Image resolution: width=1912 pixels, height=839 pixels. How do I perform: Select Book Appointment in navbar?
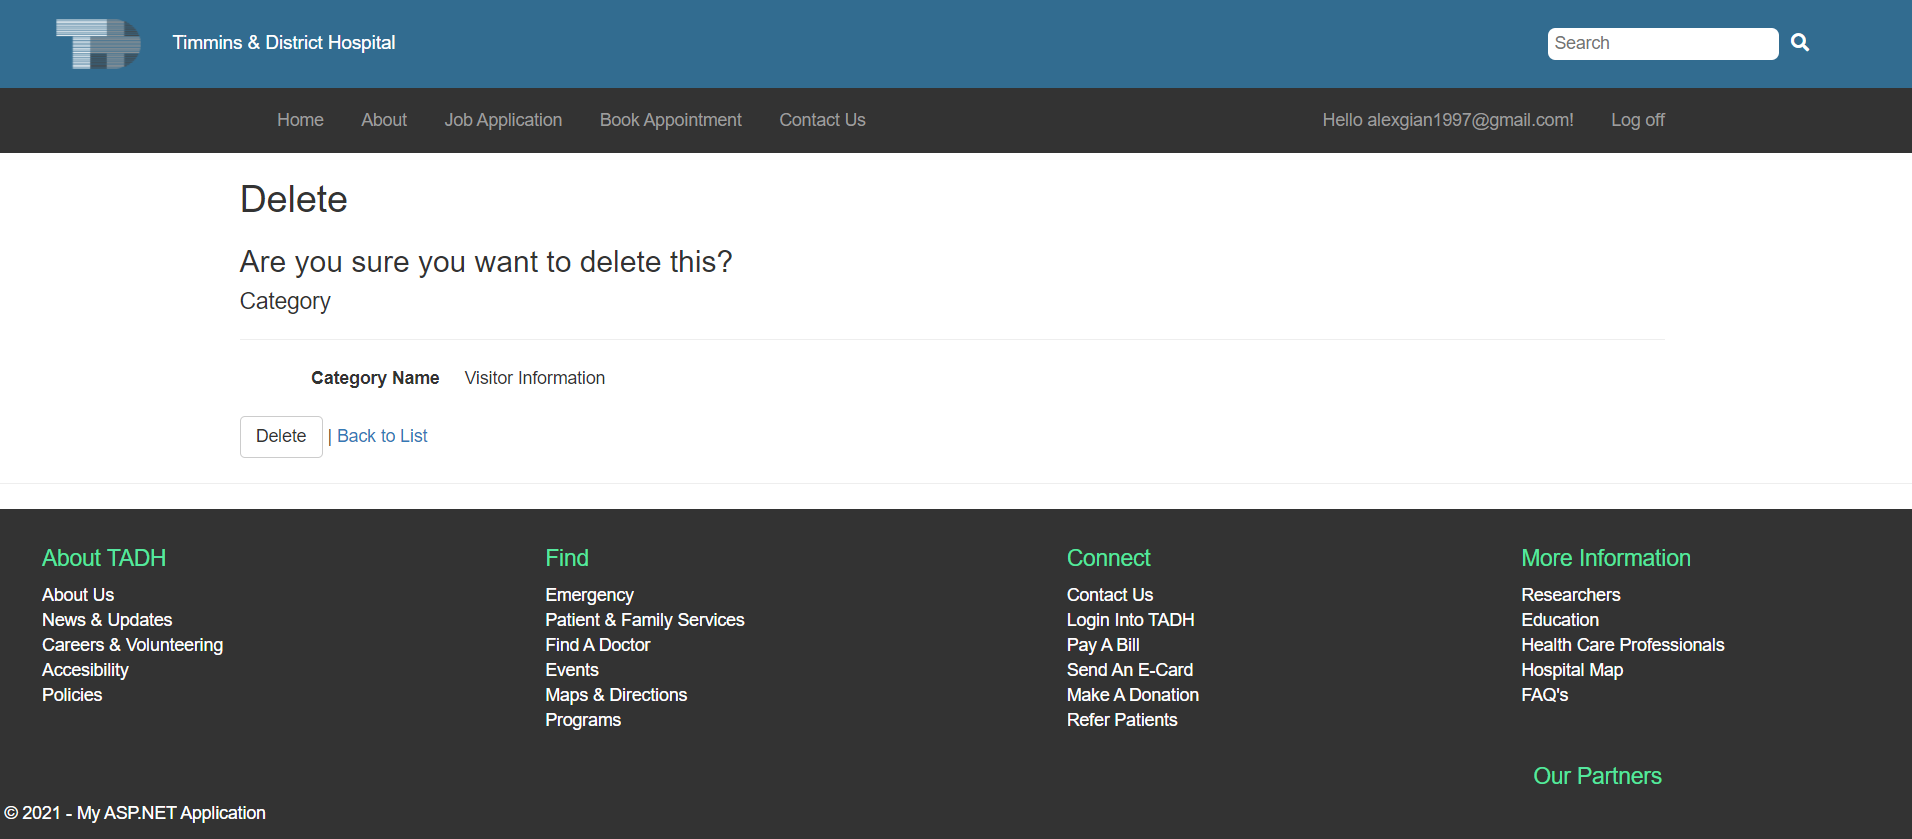pos(670,120)
